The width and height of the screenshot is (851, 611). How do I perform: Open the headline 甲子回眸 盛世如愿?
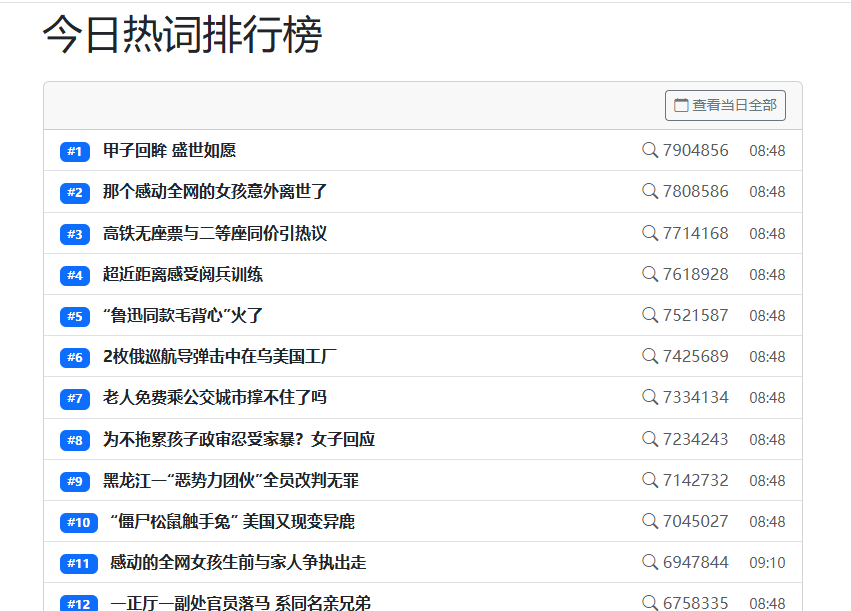[x=169, y=151]
